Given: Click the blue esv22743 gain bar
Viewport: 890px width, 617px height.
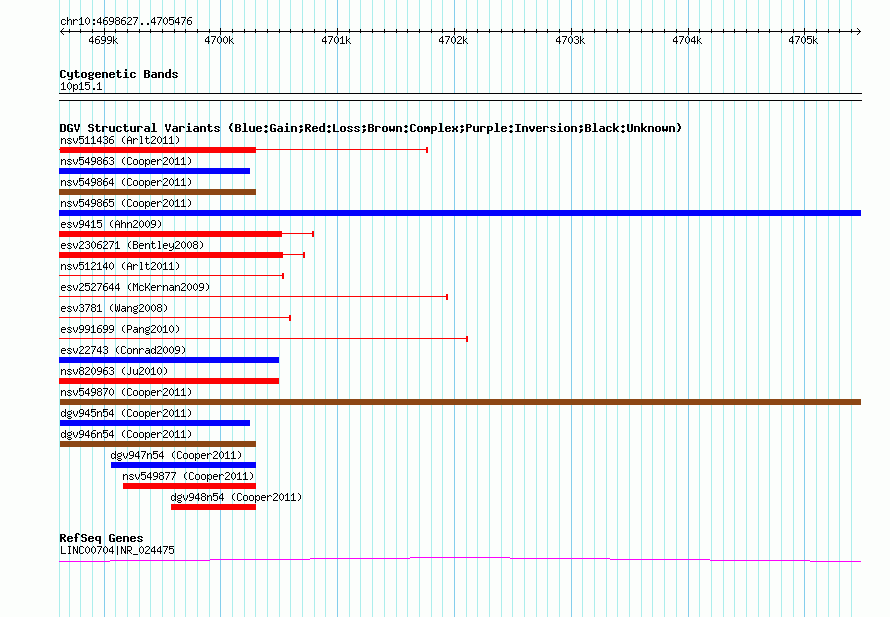Looking at the screenshot, I should [169, 360].
